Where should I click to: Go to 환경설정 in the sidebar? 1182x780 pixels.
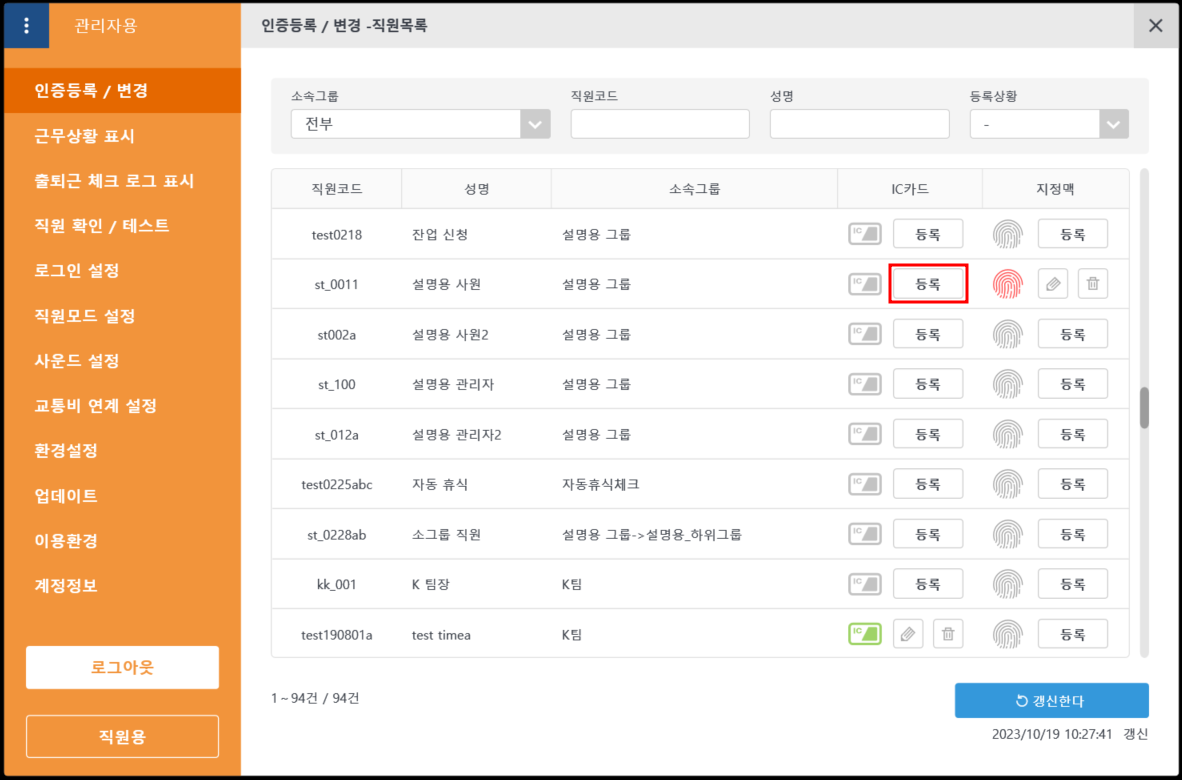pyautogui.click(x=66, y=451)
